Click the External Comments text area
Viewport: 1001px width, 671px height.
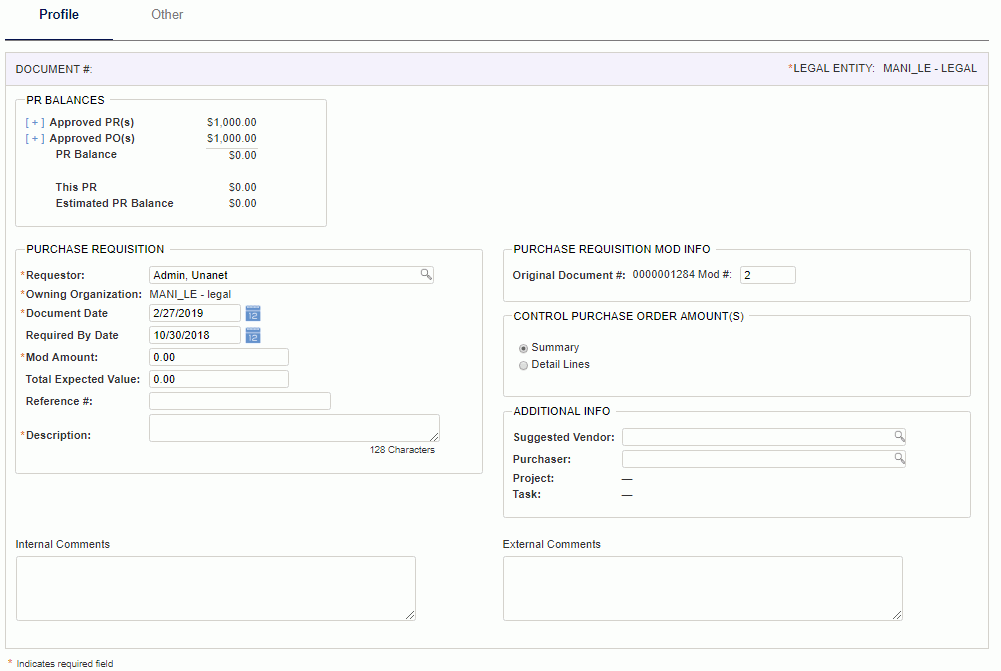click(703, 589)
